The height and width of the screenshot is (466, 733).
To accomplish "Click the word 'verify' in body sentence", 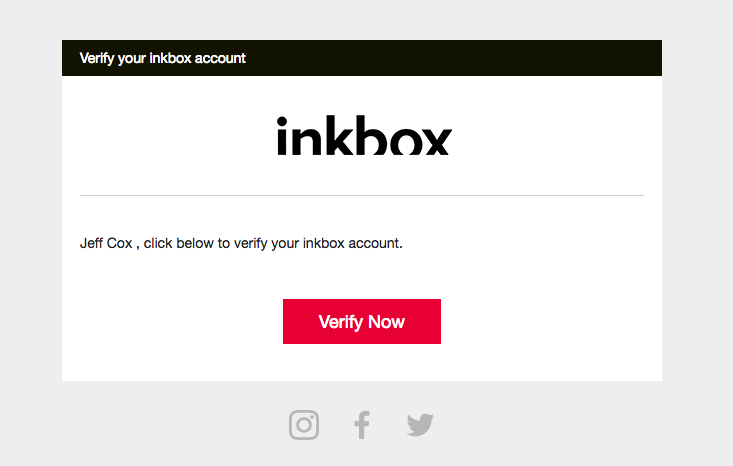I will (250, 244).
